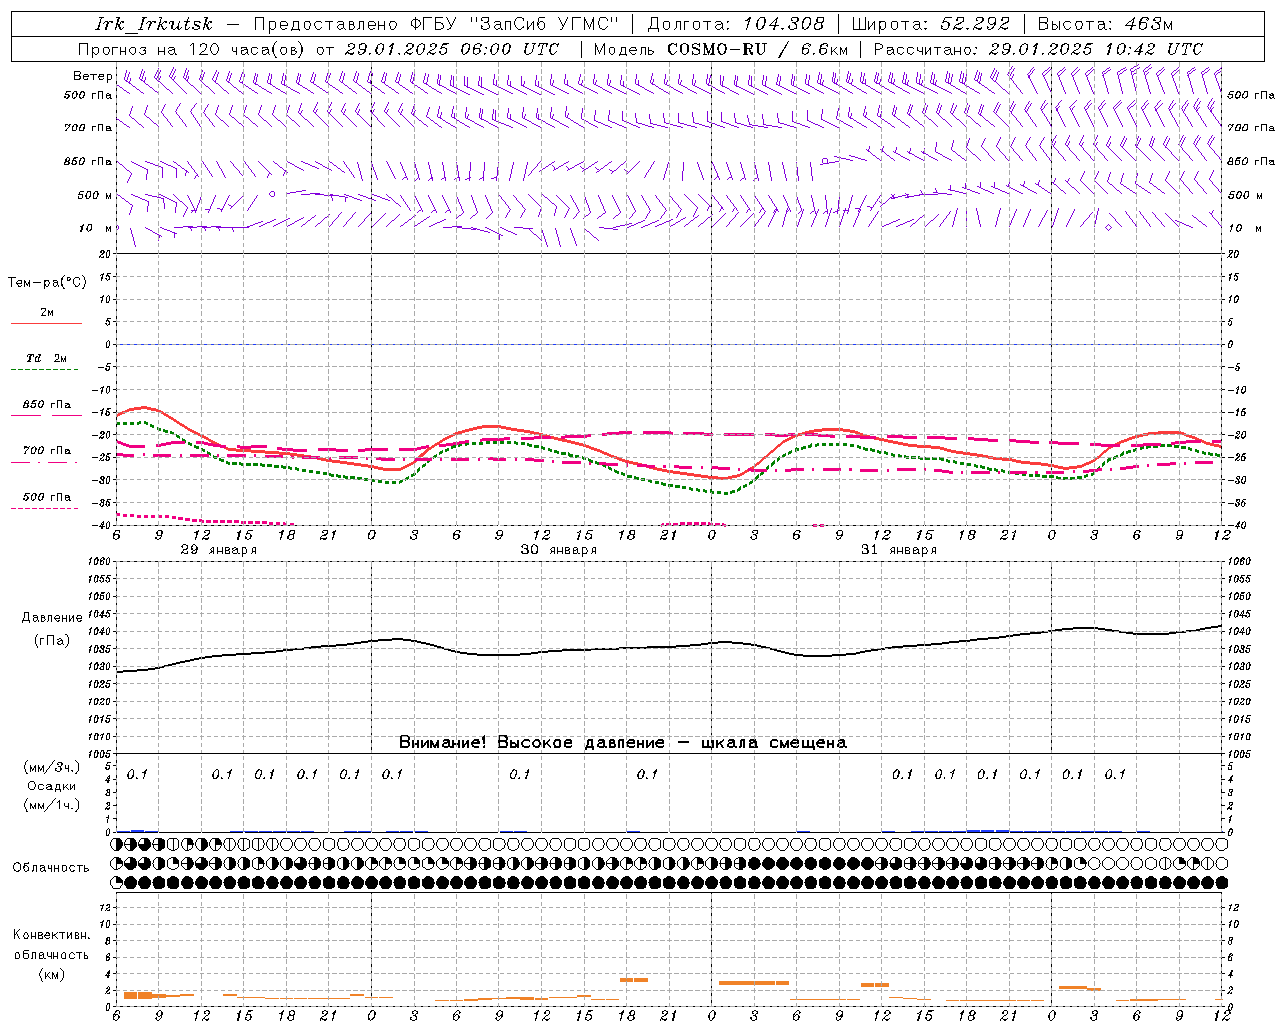This screenshot has width=1280, height=1024.
Task: Click the "Давление" pressure panel label
Action: pyautogui.click(x=52, y=618)
